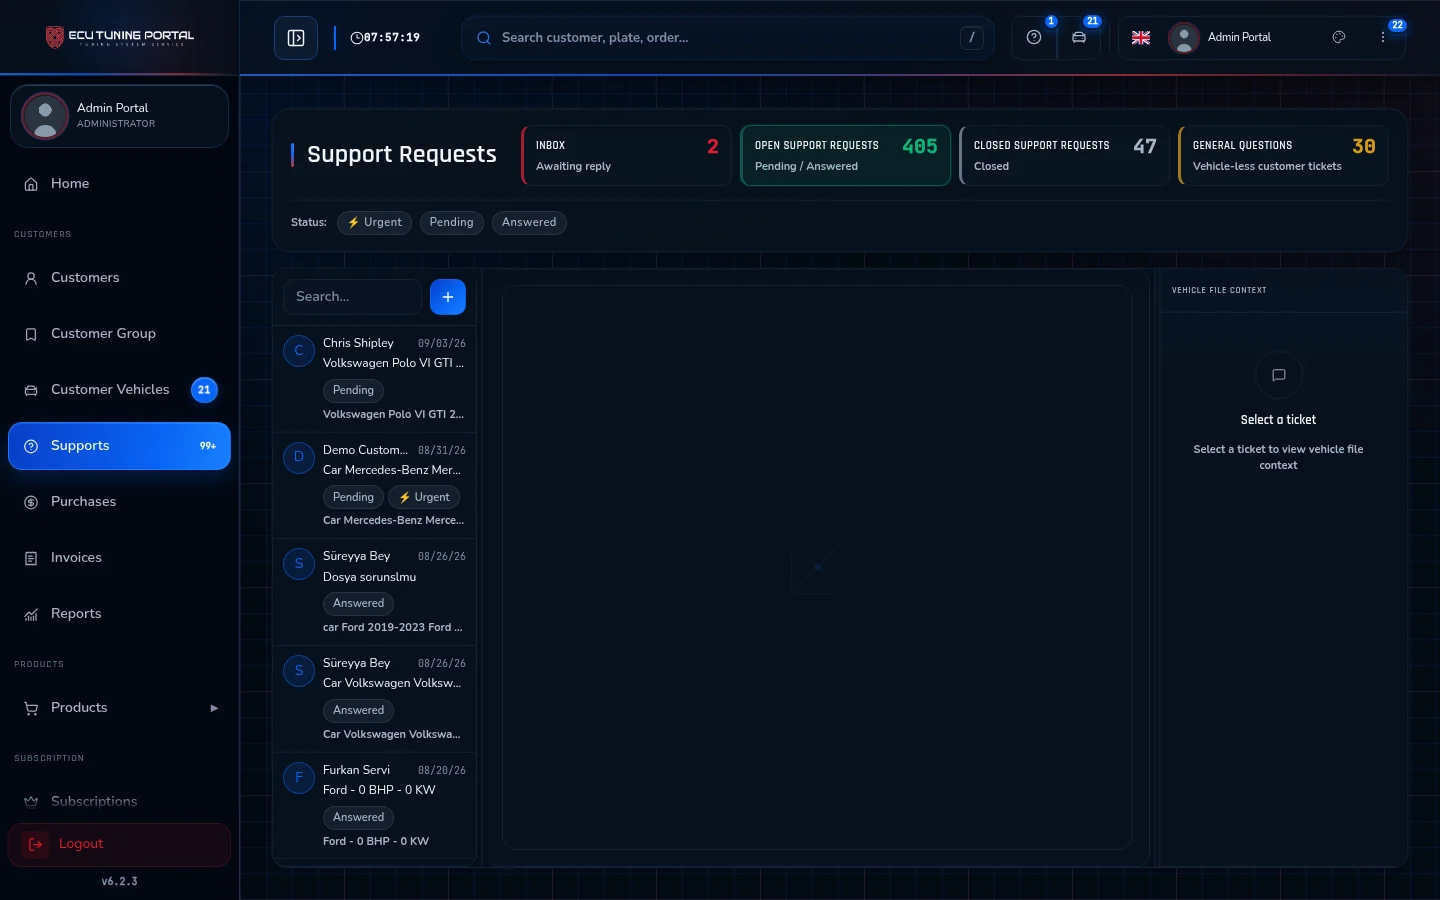Click the Support Requests heading

coord(402,155)
